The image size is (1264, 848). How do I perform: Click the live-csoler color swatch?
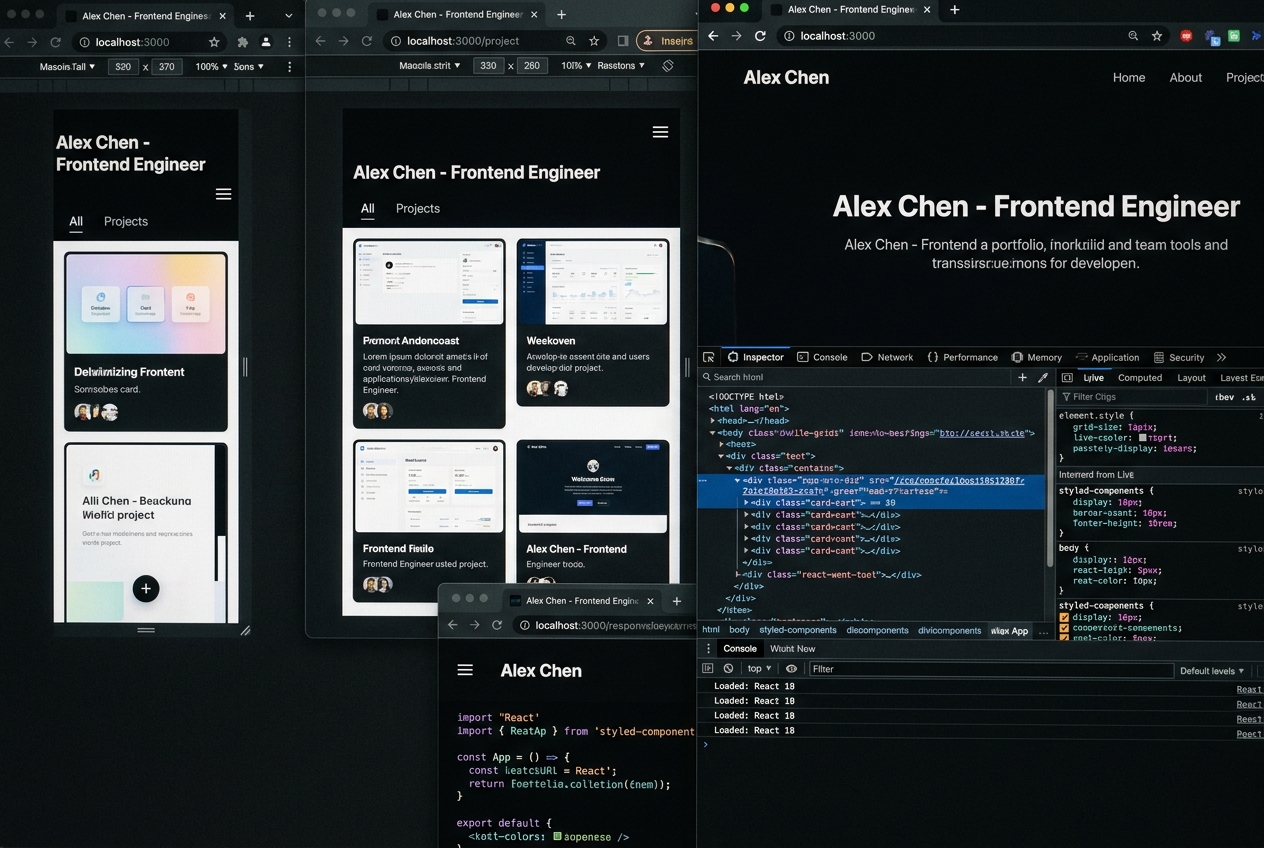pyautogui.click(x=1143, y=437)
